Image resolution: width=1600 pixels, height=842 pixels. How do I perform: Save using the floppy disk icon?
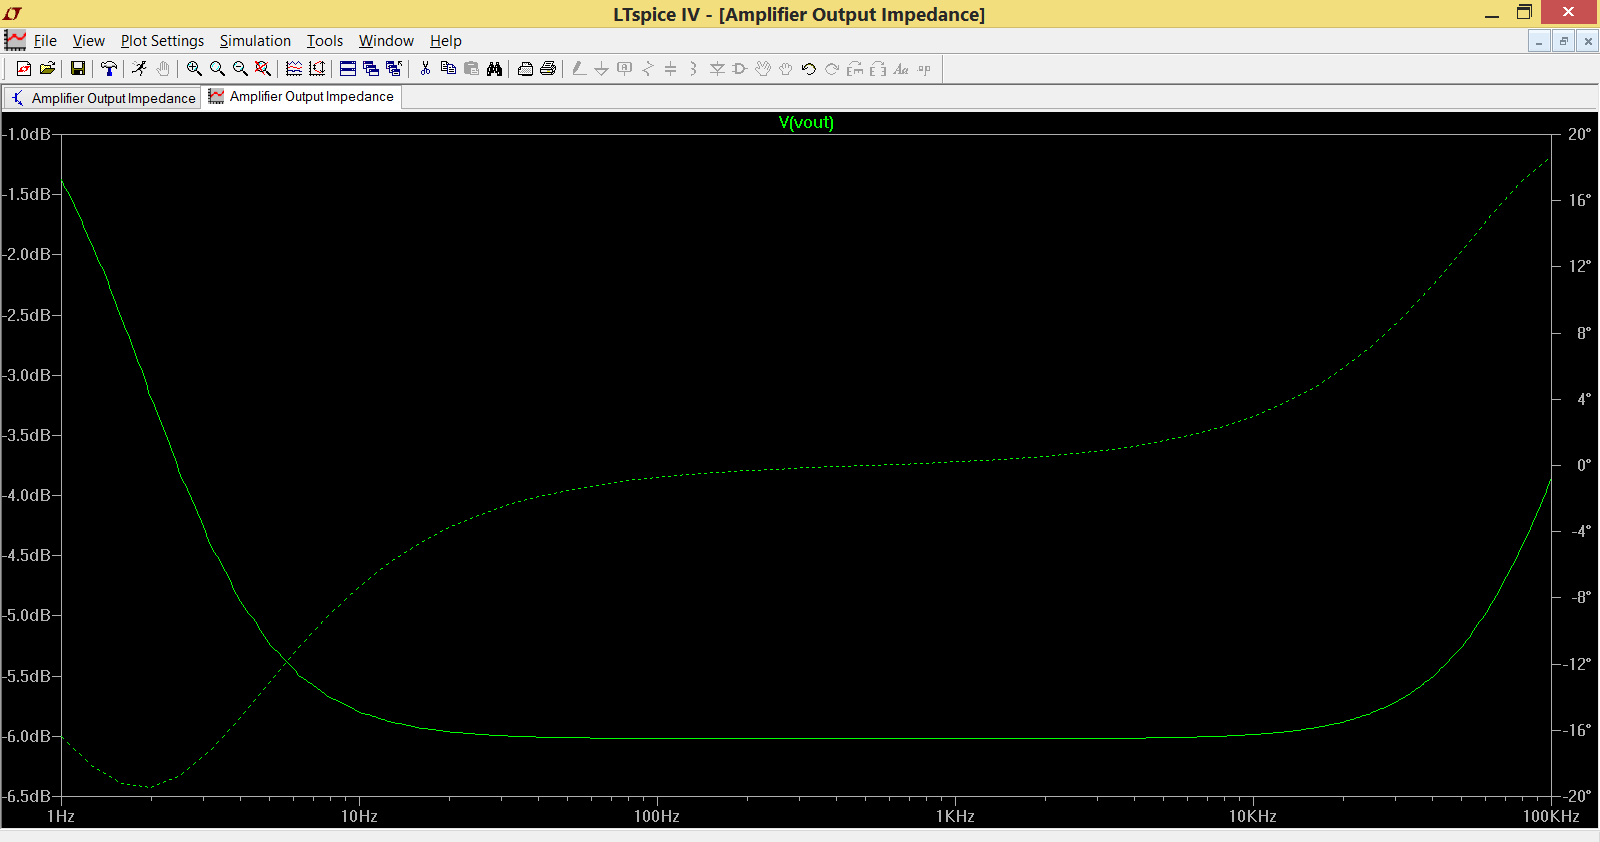click(x=77, y=69)
